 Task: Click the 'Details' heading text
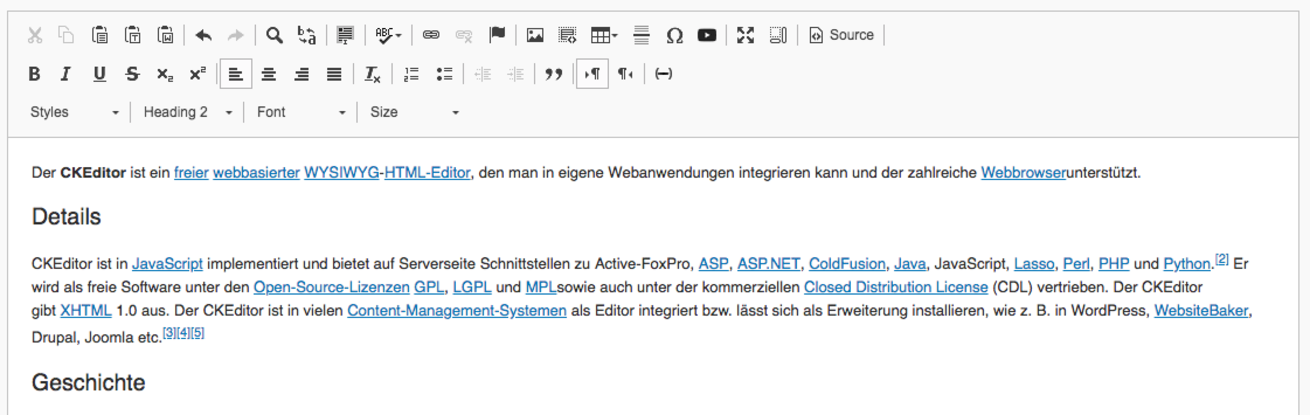point(66,217)
